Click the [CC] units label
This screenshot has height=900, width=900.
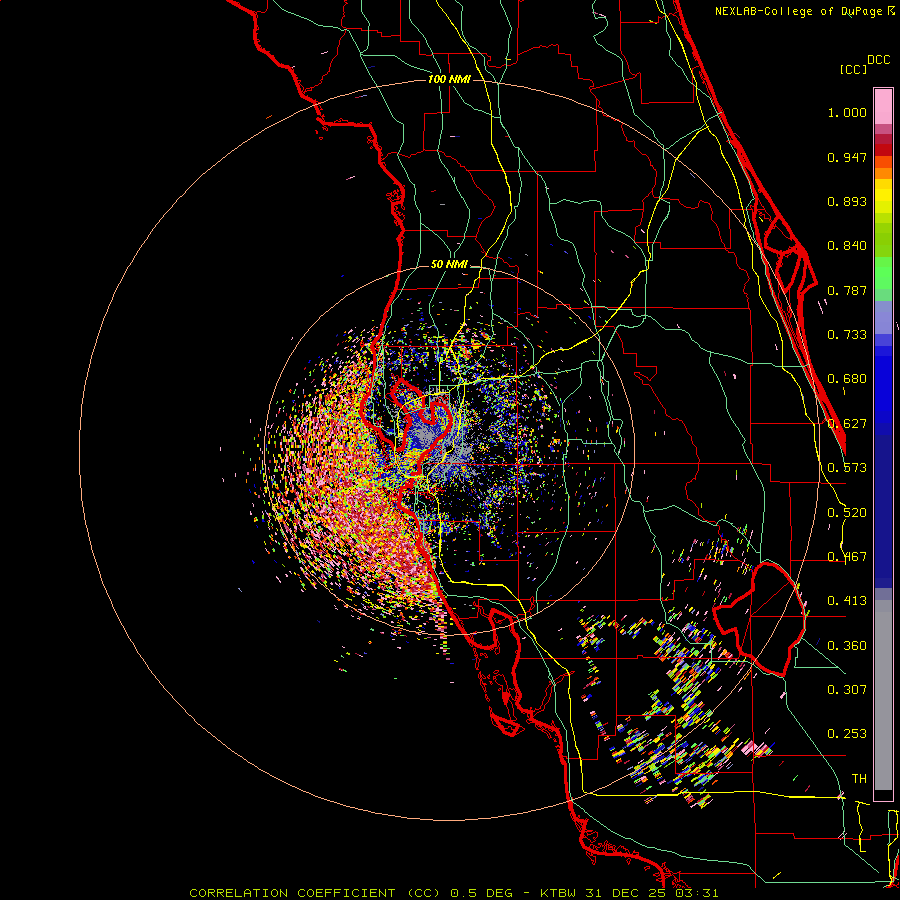[853, 69]
